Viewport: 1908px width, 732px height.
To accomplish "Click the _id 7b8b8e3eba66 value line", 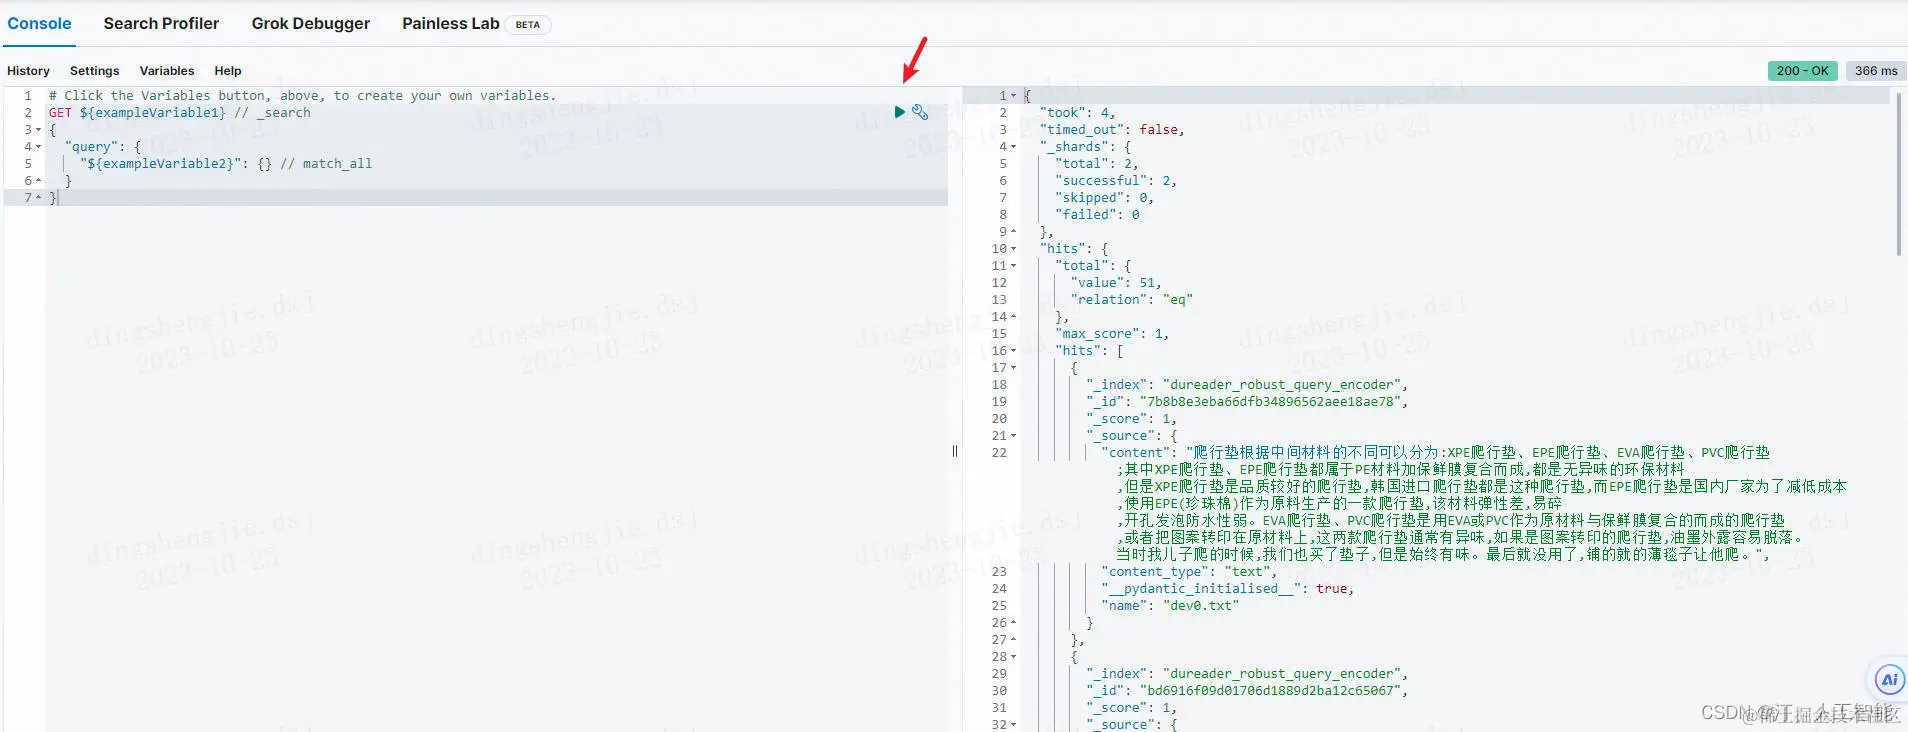I will [1247, 402].
